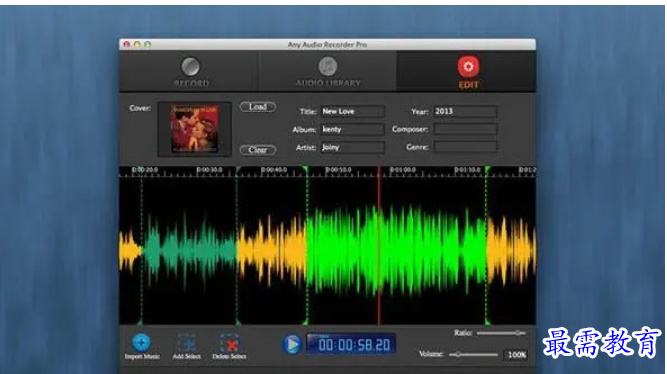Edit the Title field 'New Love'
This screenshot has width=667, height=374.
point(353,111)
